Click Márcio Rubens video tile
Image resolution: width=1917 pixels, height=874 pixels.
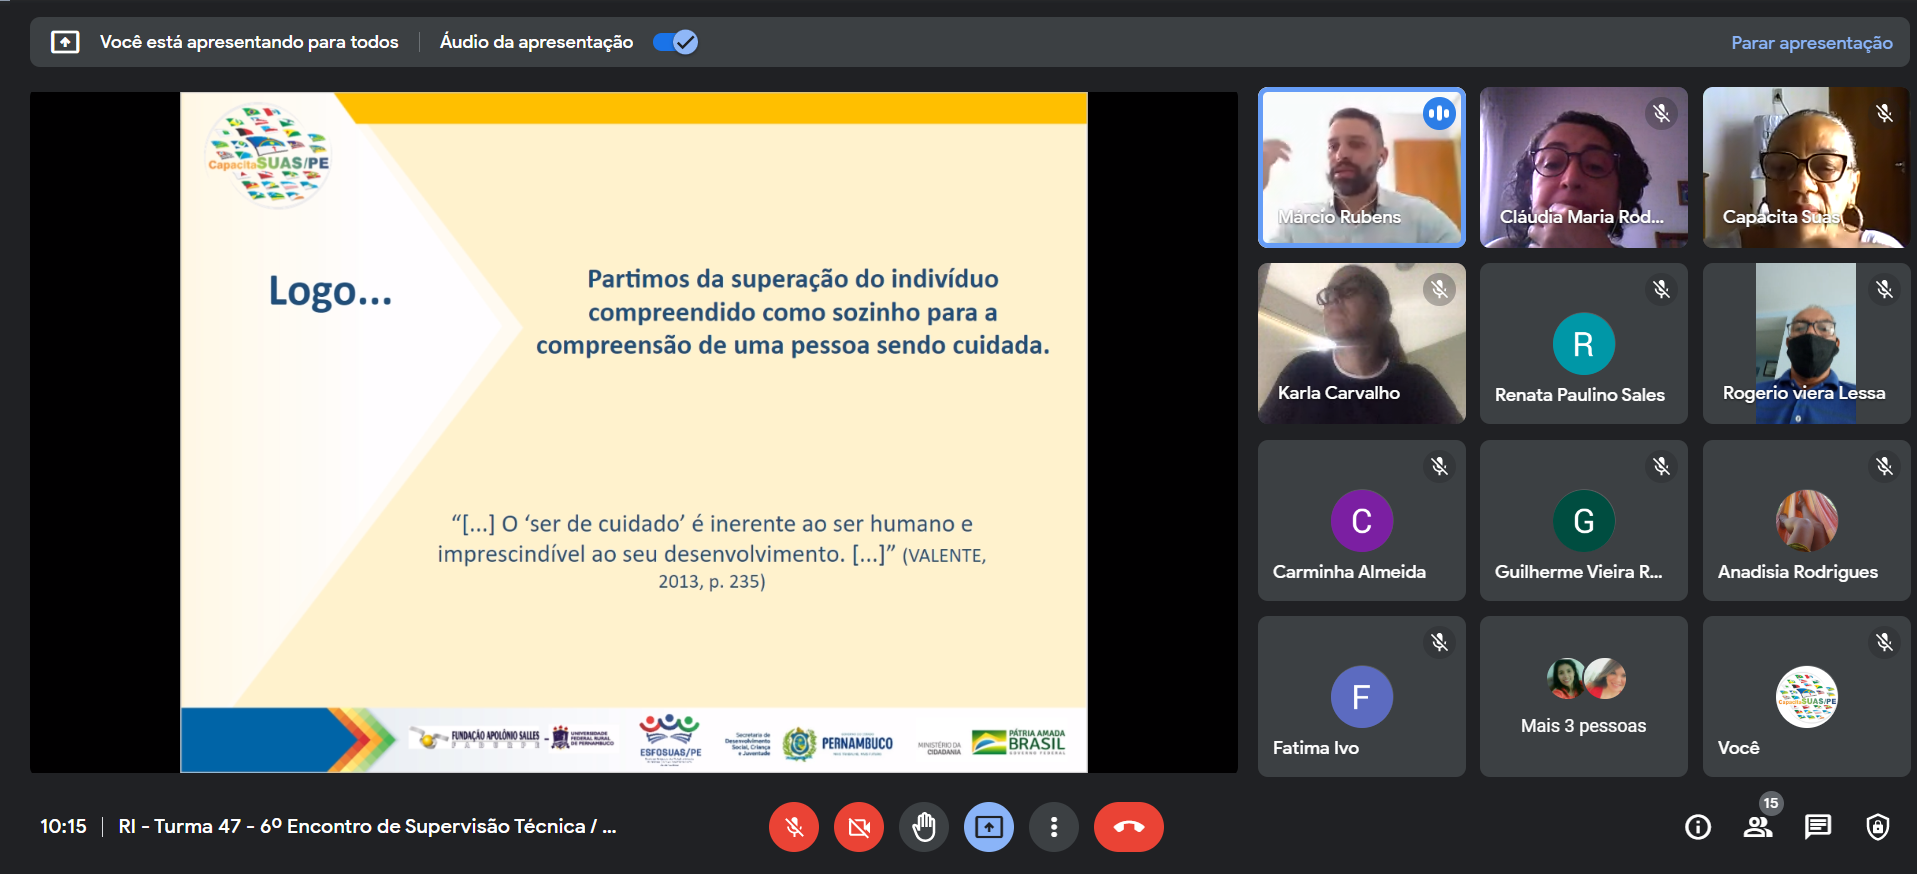click(x=1361, y=167)
